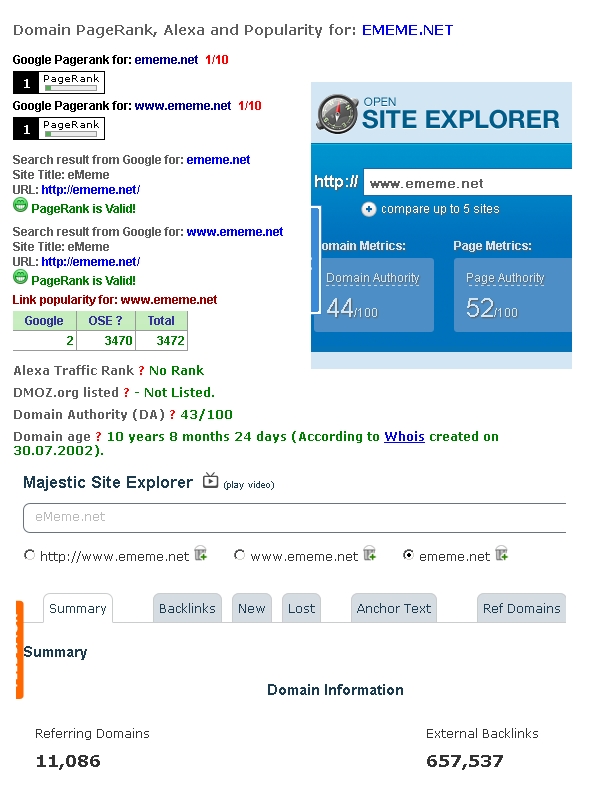Click the Google column header in popularity table
The image size is (600, 800).
click(44, 321)
